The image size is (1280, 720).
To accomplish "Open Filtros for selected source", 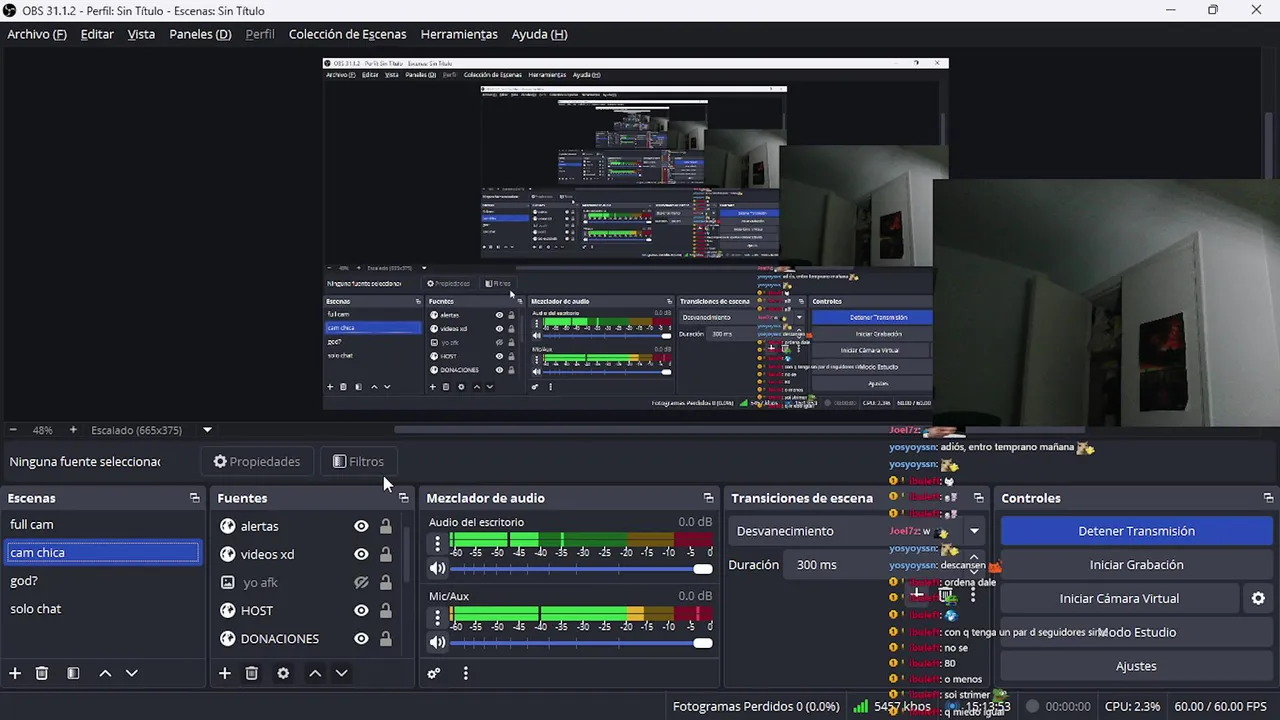I will click(358, 462).
